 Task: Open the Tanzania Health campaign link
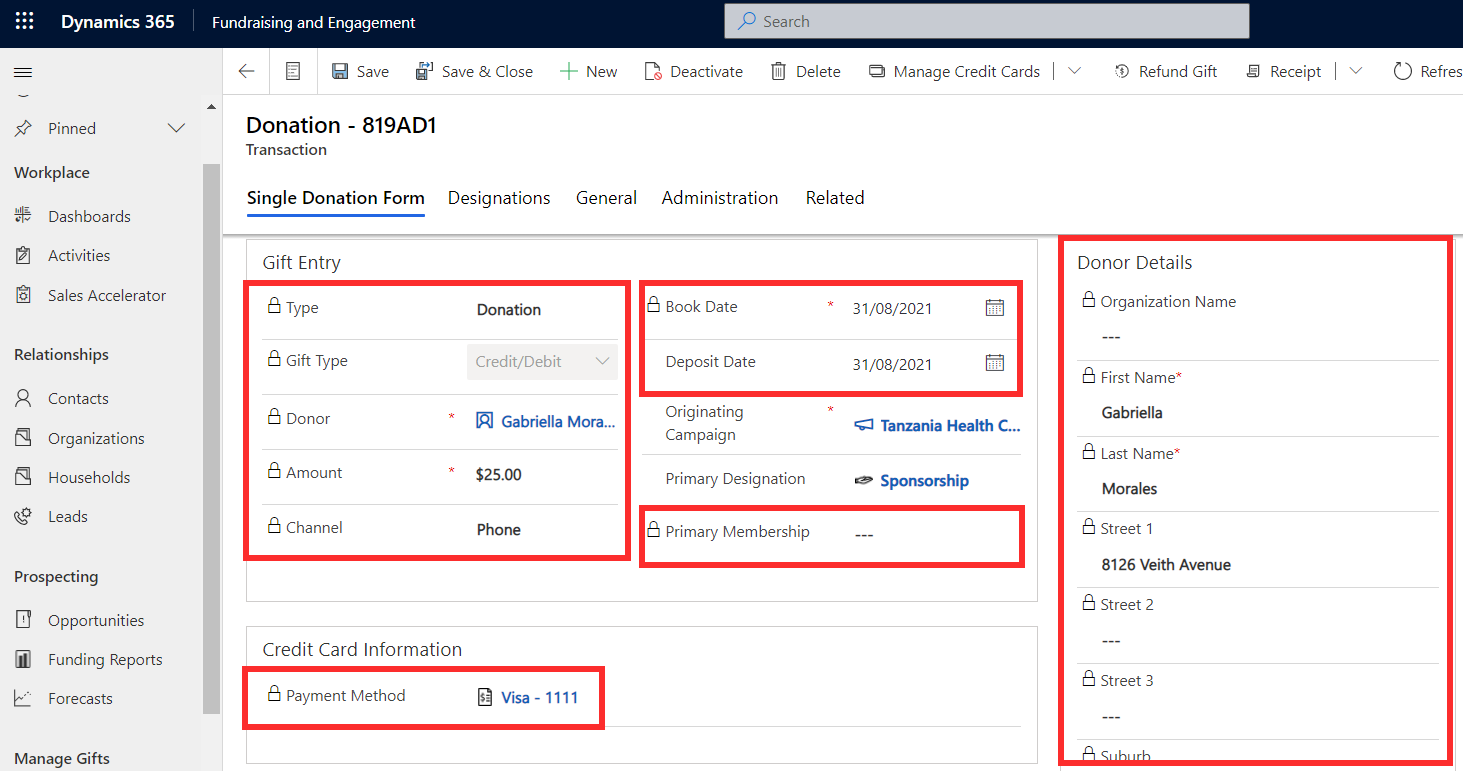point(950,425)
